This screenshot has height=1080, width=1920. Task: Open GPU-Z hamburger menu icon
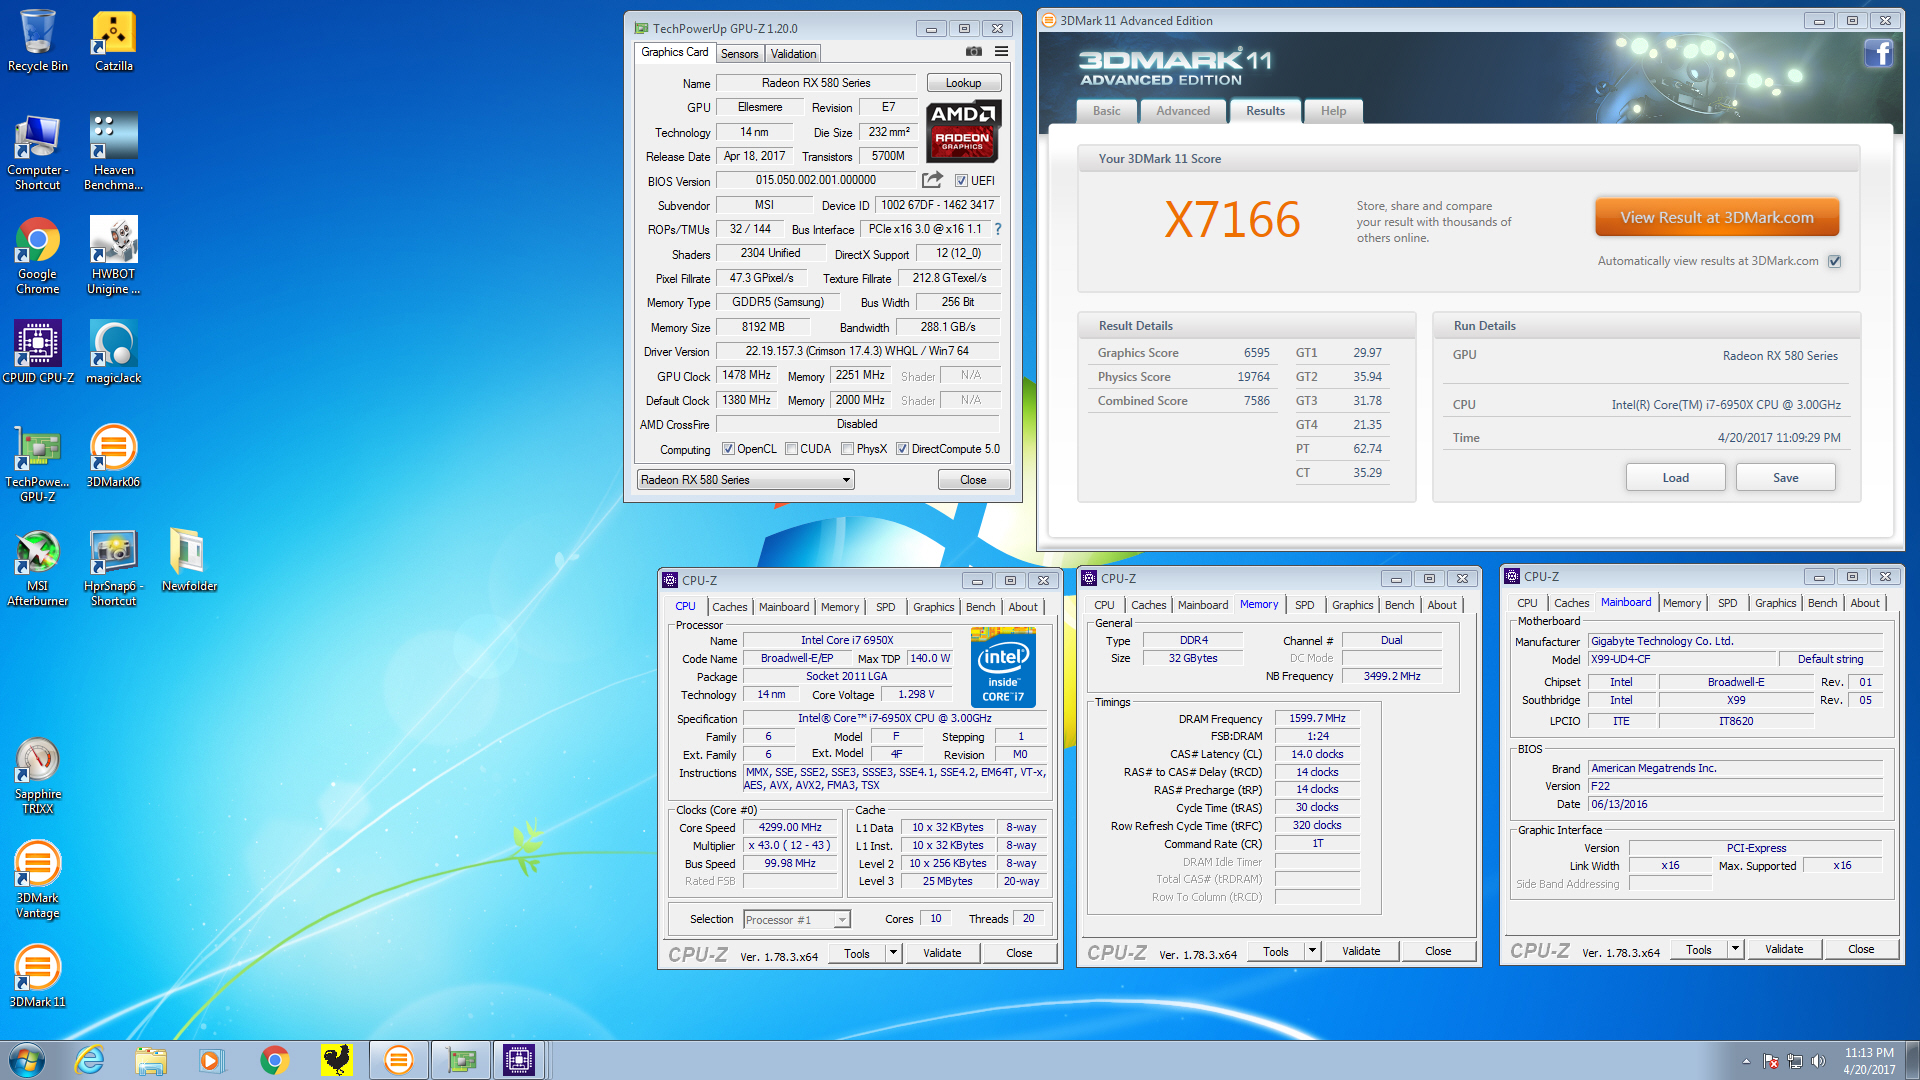1001,52
